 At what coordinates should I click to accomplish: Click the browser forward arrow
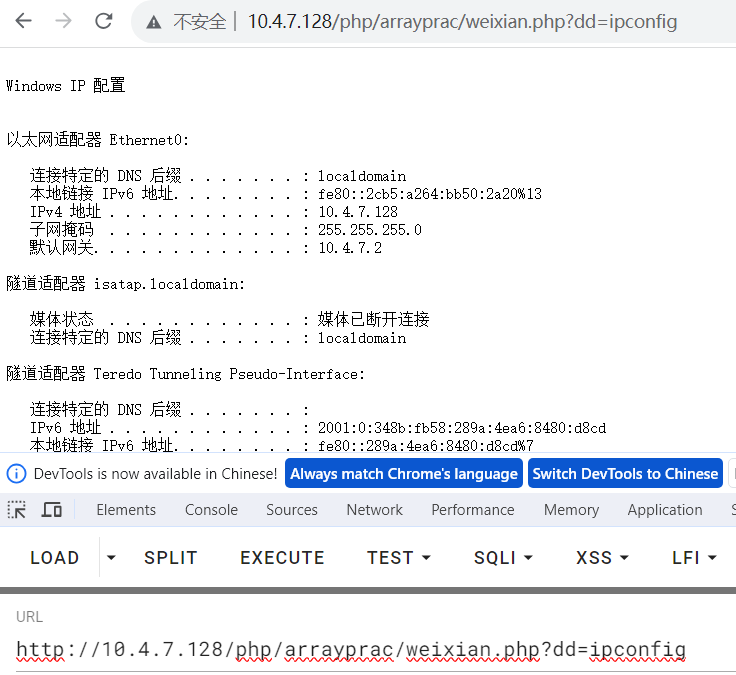(x=63, y=21)
